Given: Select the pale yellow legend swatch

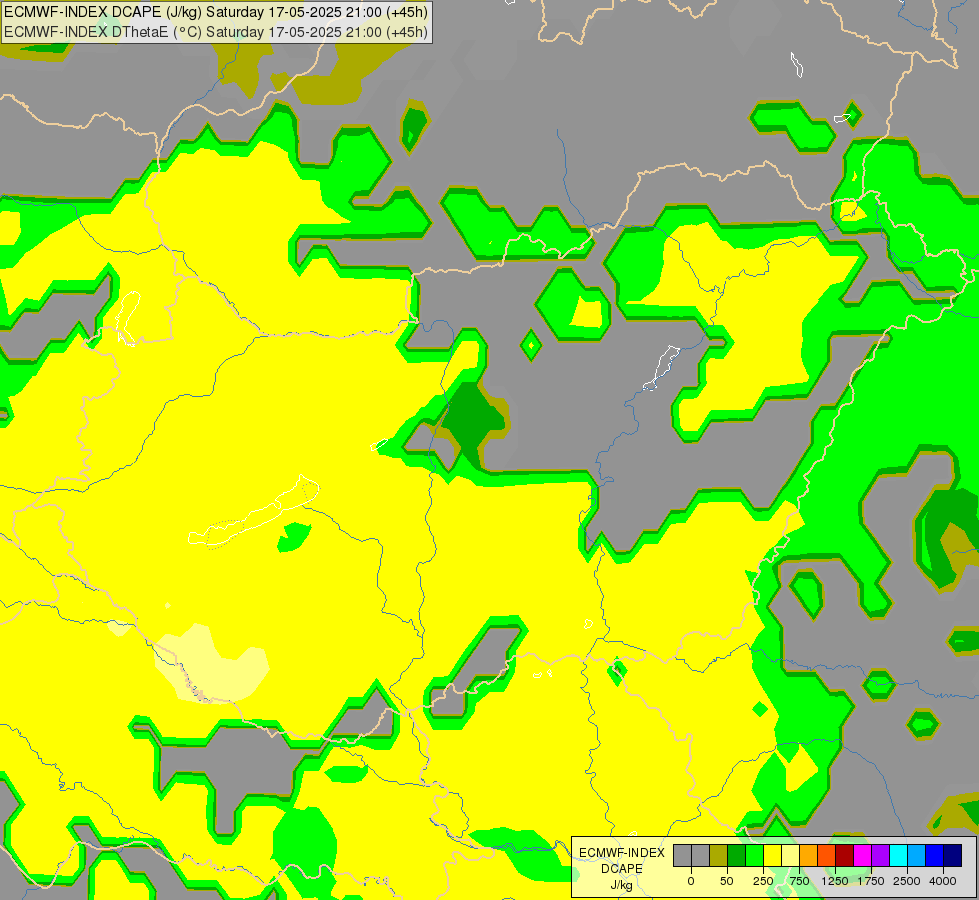Looking at the screenshot, I should coord(790,855).
